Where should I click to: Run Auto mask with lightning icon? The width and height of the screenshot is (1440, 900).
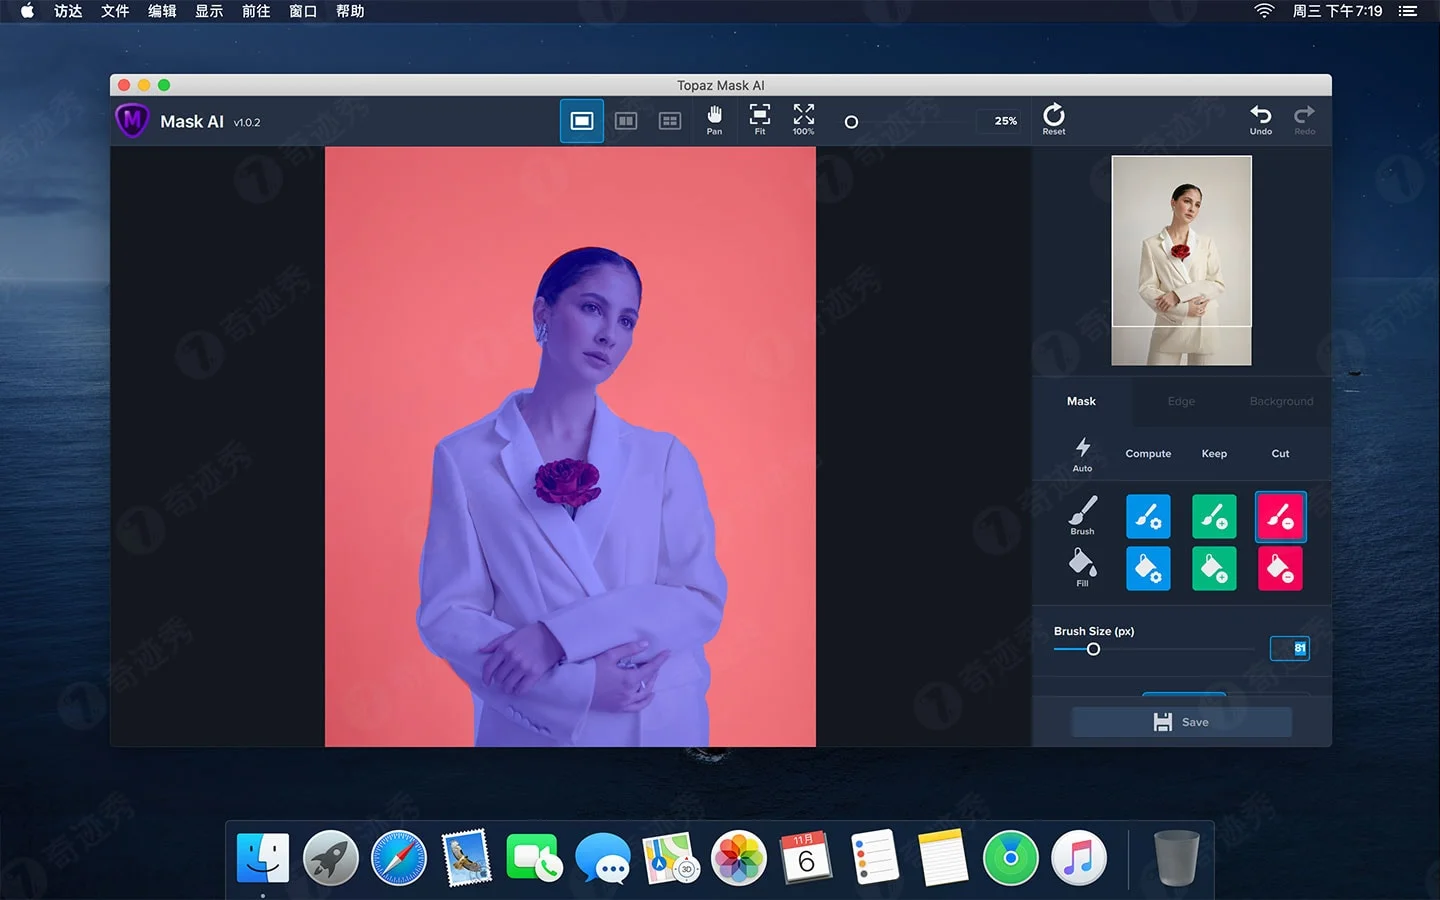1082,453
